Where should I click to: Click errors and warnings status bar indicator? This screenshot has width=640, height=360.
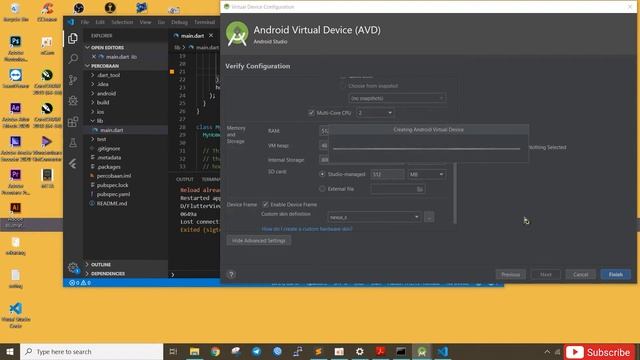pos(80,282)
